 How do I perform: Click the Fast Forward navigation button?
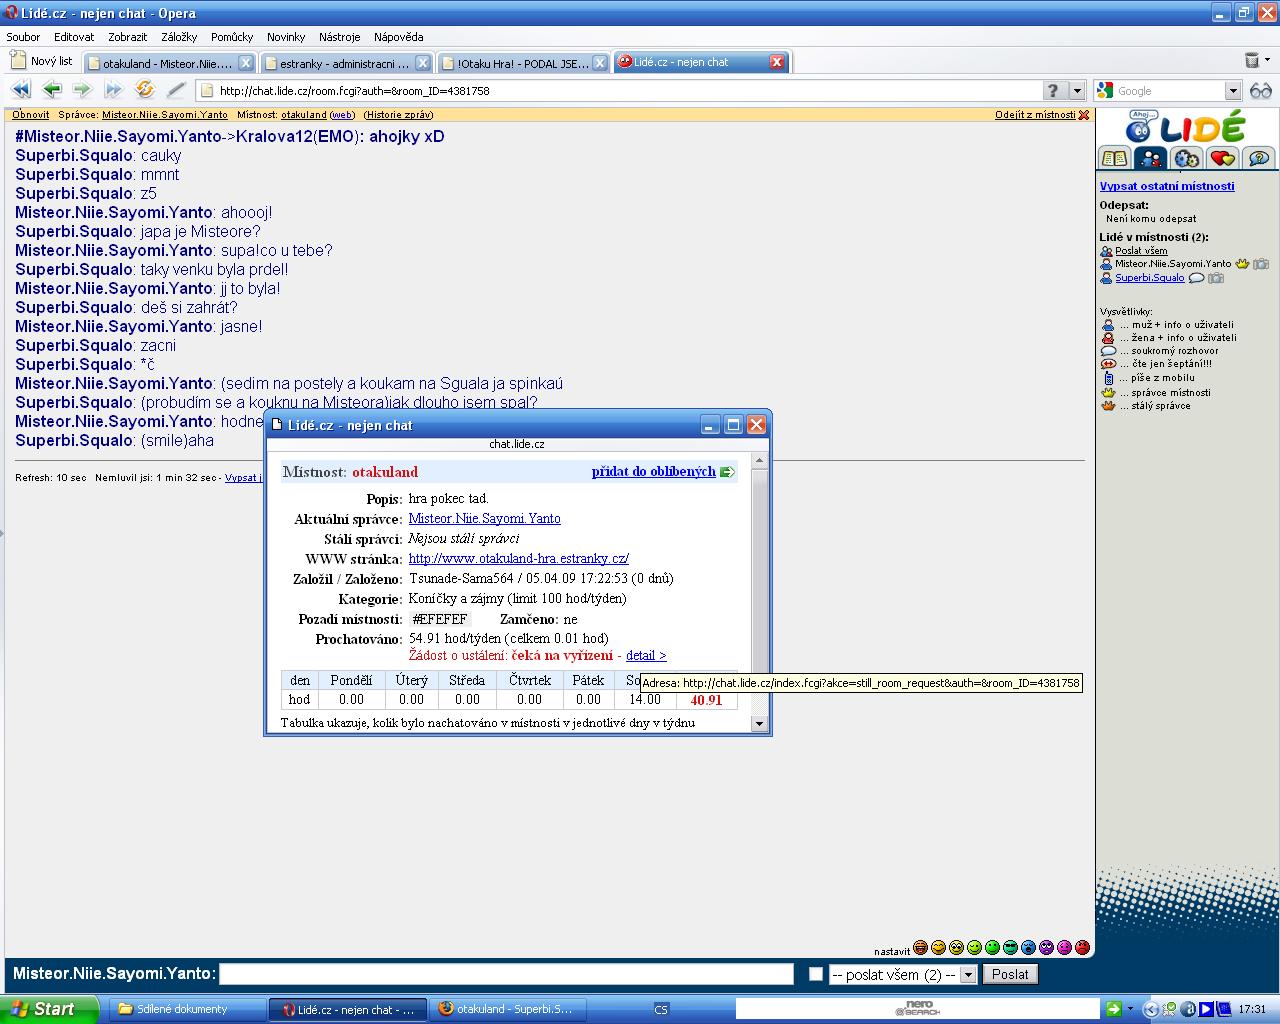pyautogui.click(x=113, y=90)
